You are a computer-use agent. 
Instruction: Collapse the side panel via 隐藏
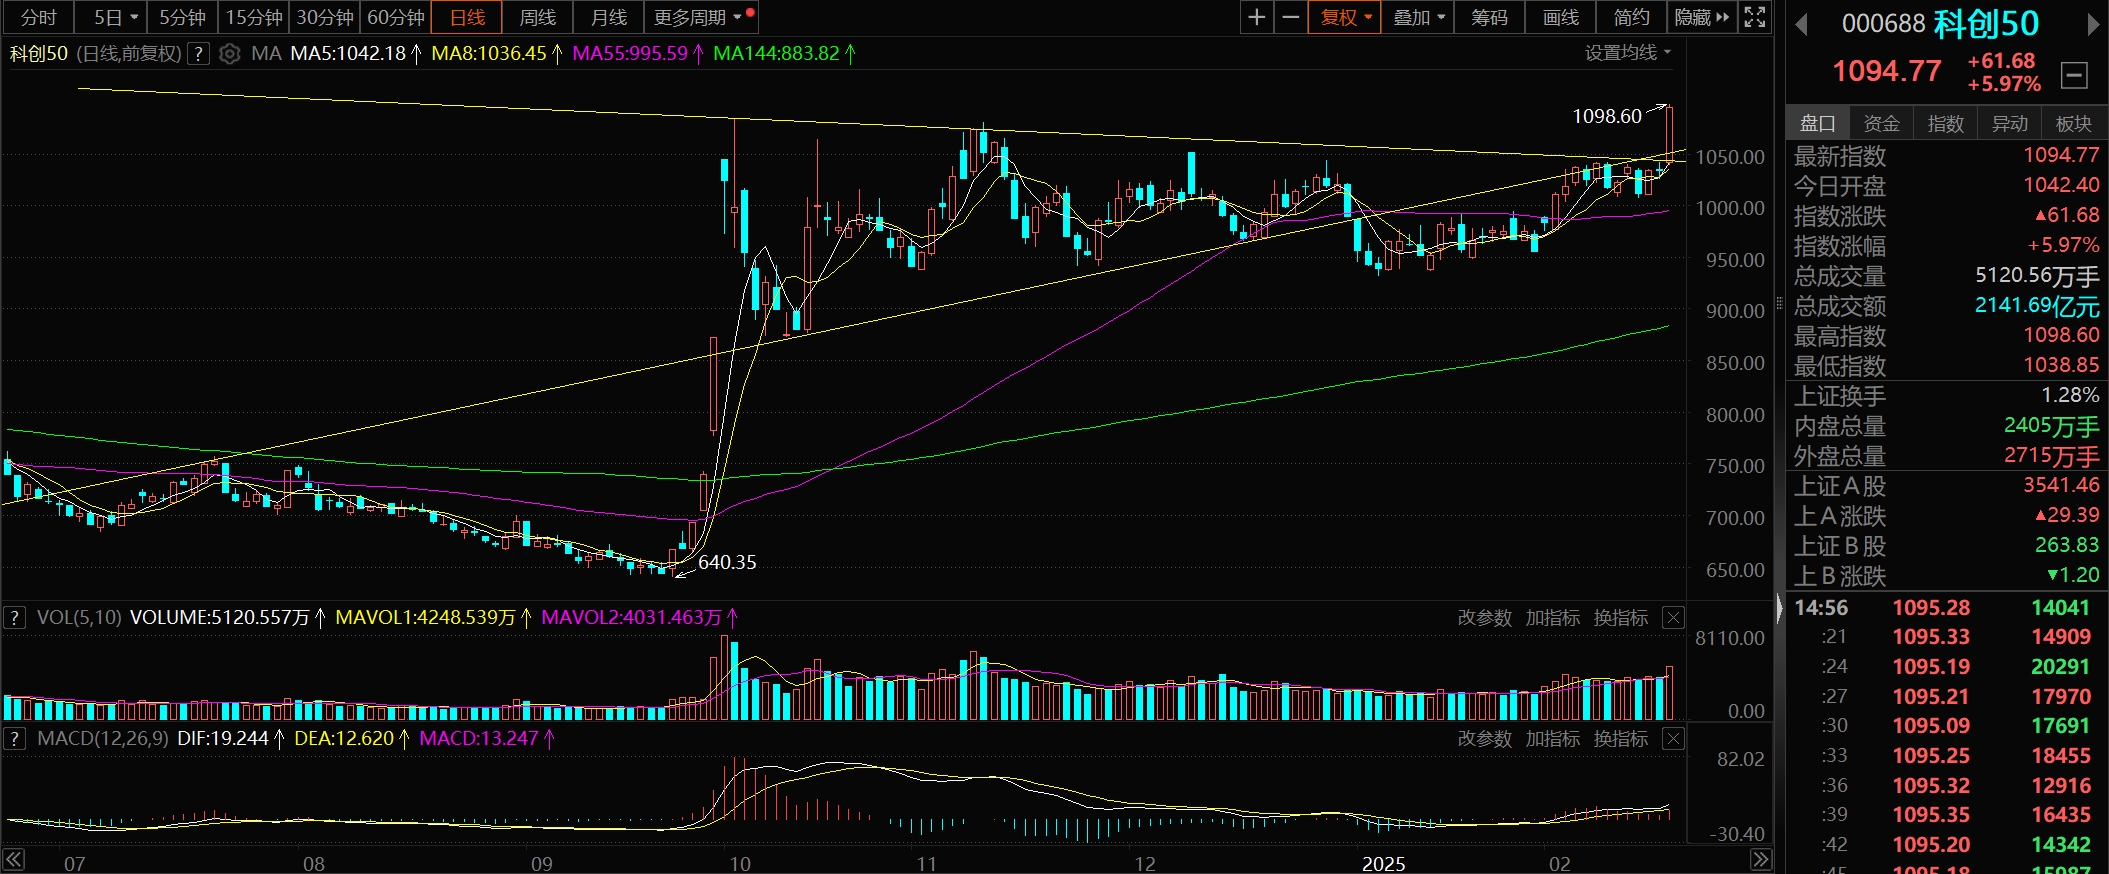coord(1701,17)
